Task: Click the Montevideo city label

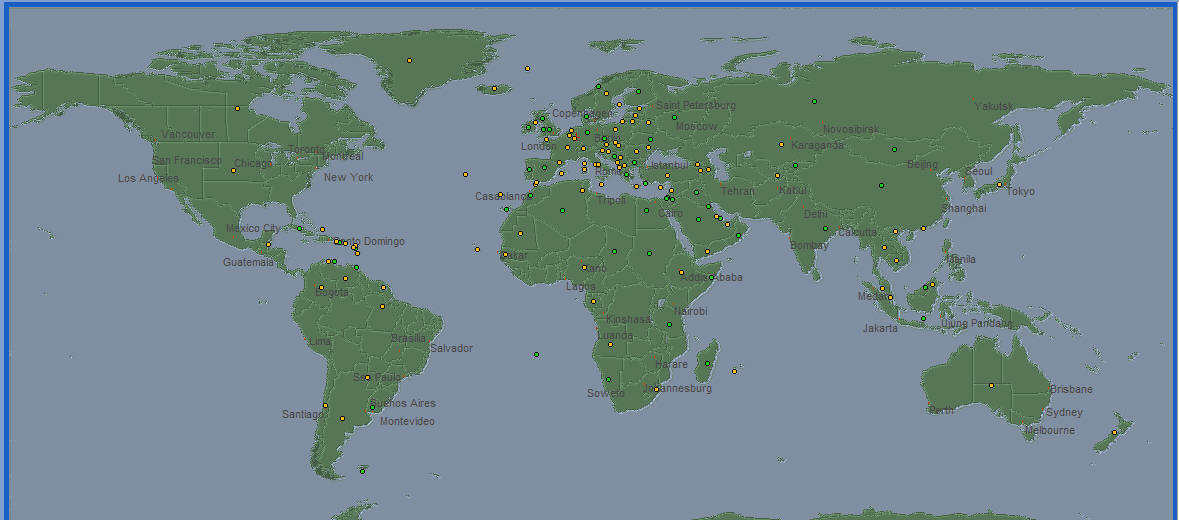Action: (407, 422)
